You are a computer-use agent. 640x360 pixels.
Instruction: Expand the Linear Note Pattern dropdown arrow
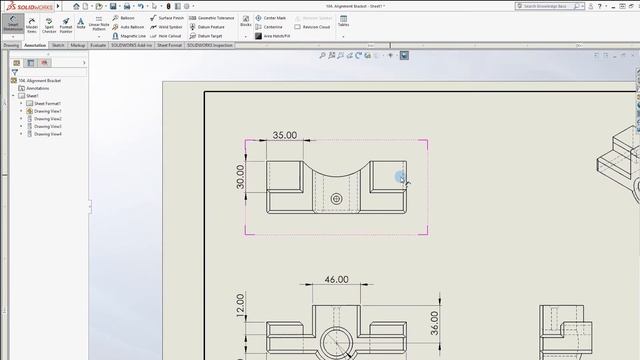(x=99, y=37)
